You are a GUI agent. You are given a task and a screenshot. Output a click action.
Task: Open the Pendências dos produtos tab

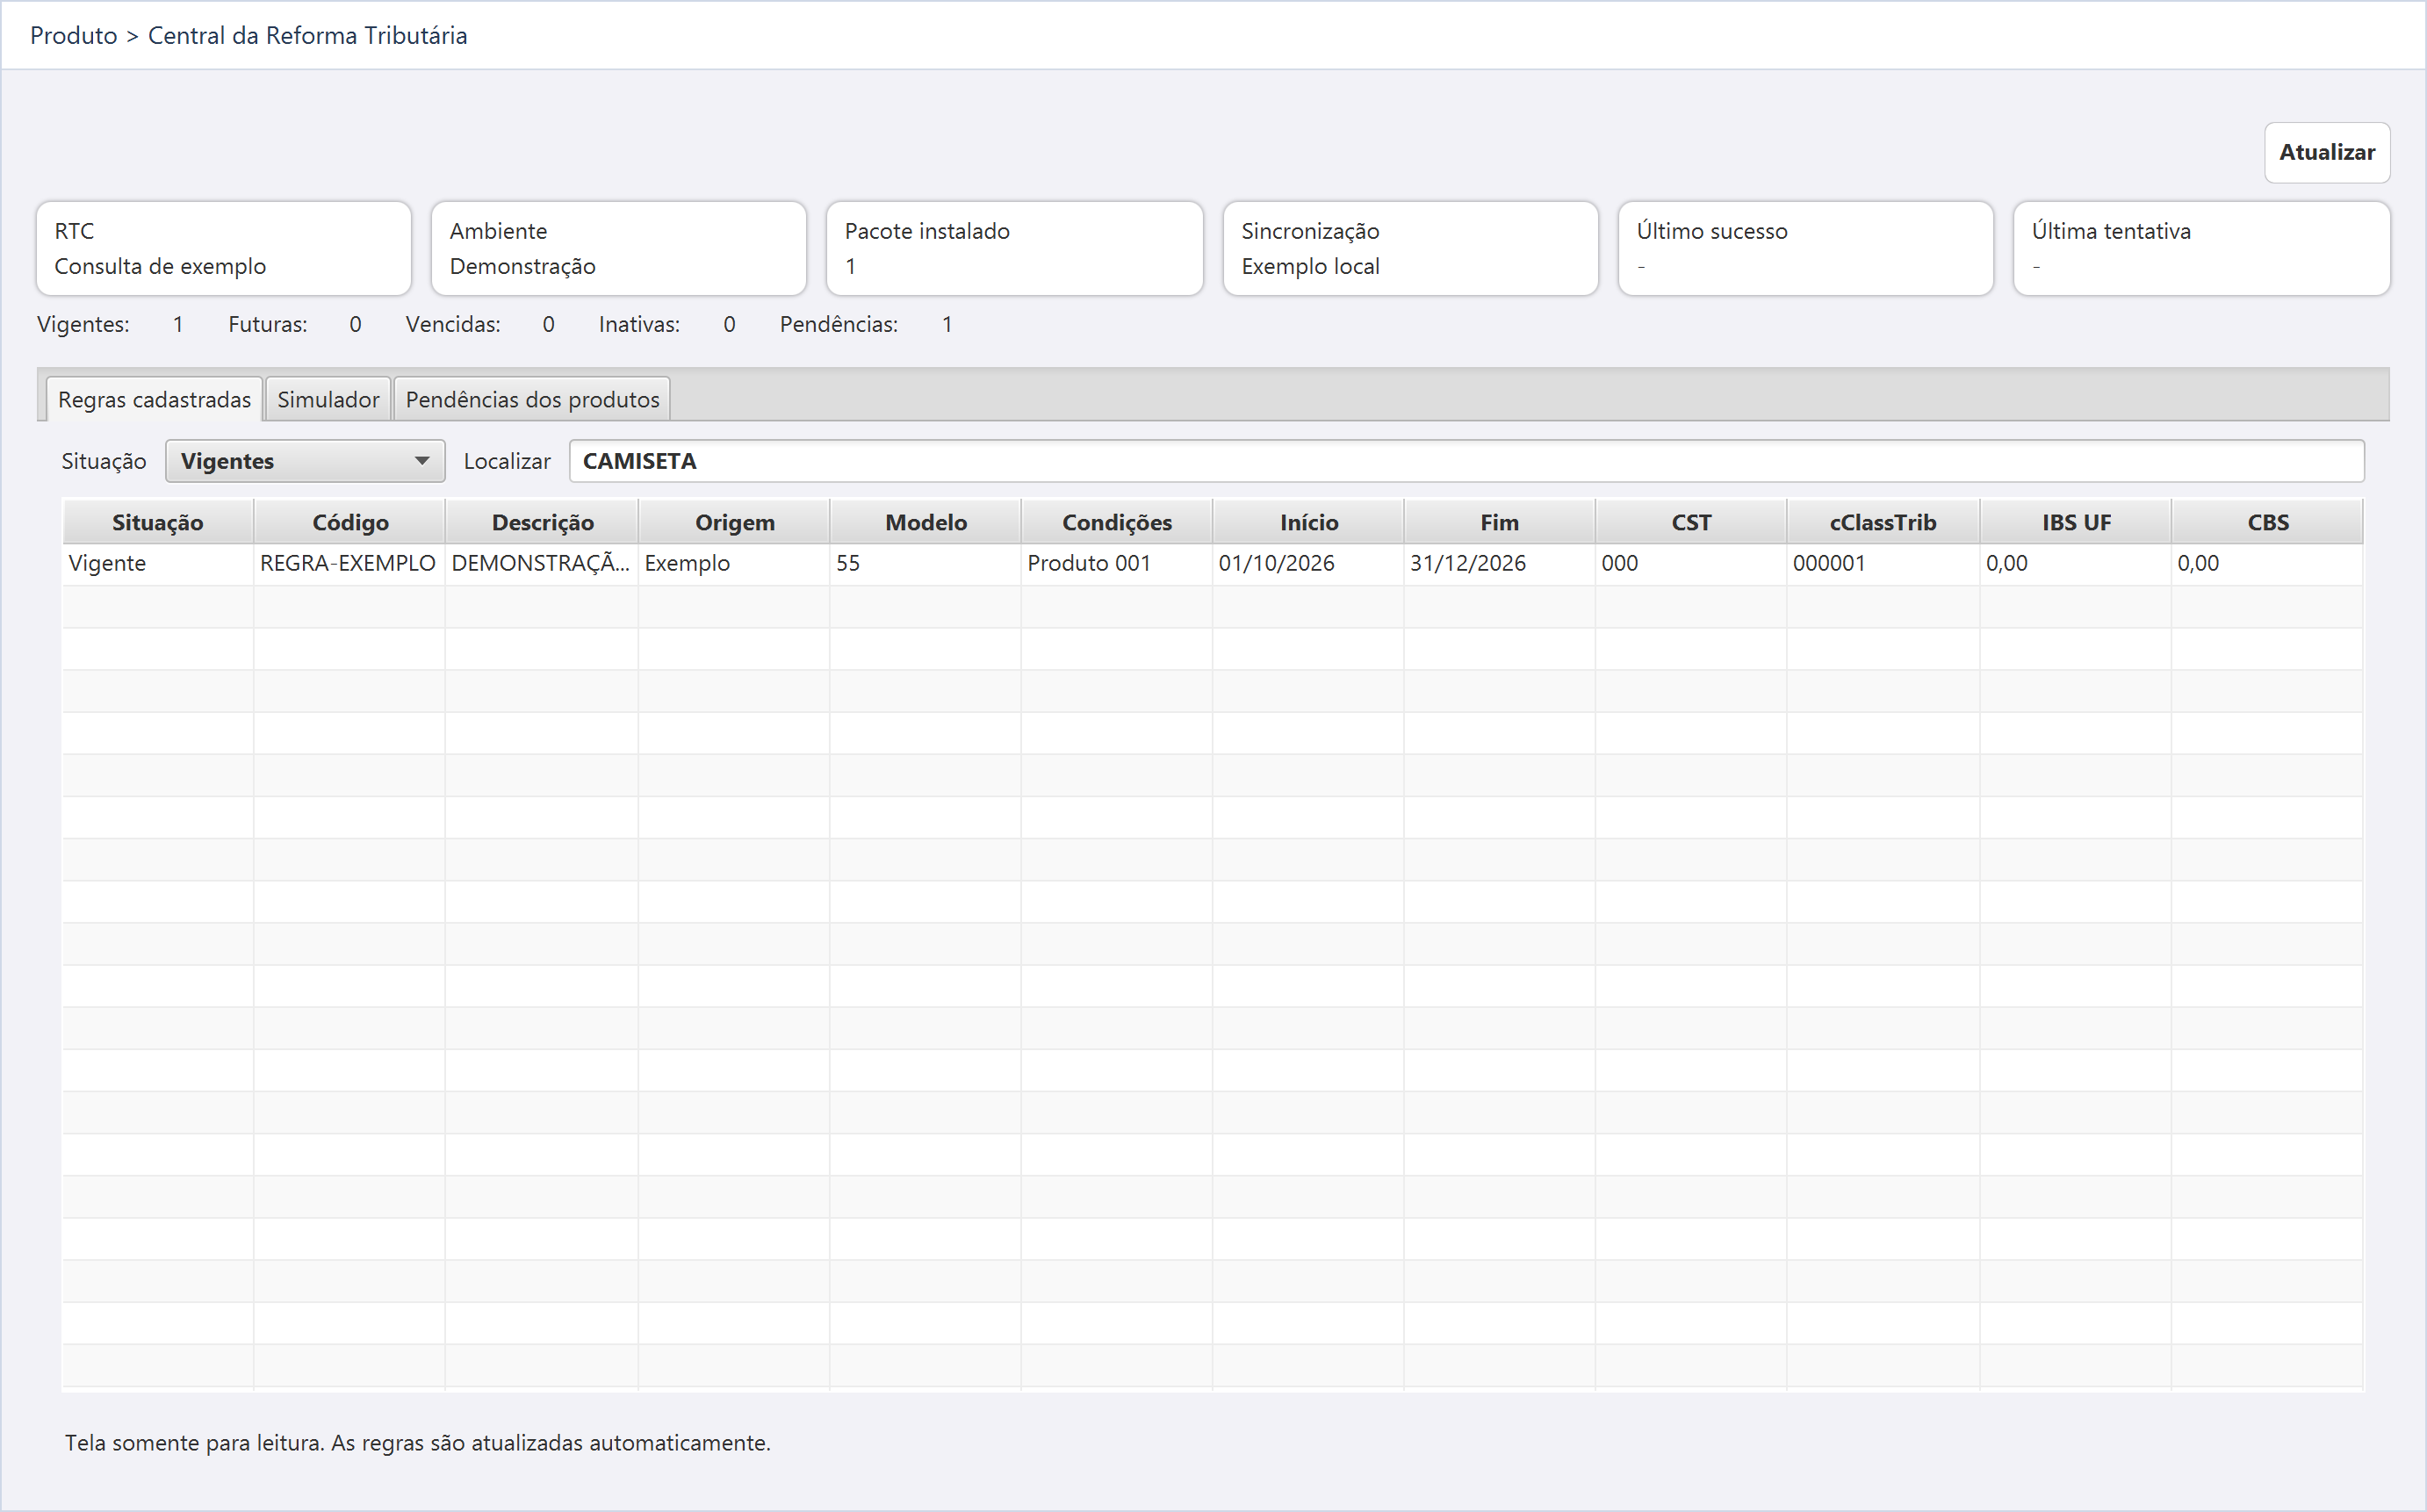[x=532, y=399]
